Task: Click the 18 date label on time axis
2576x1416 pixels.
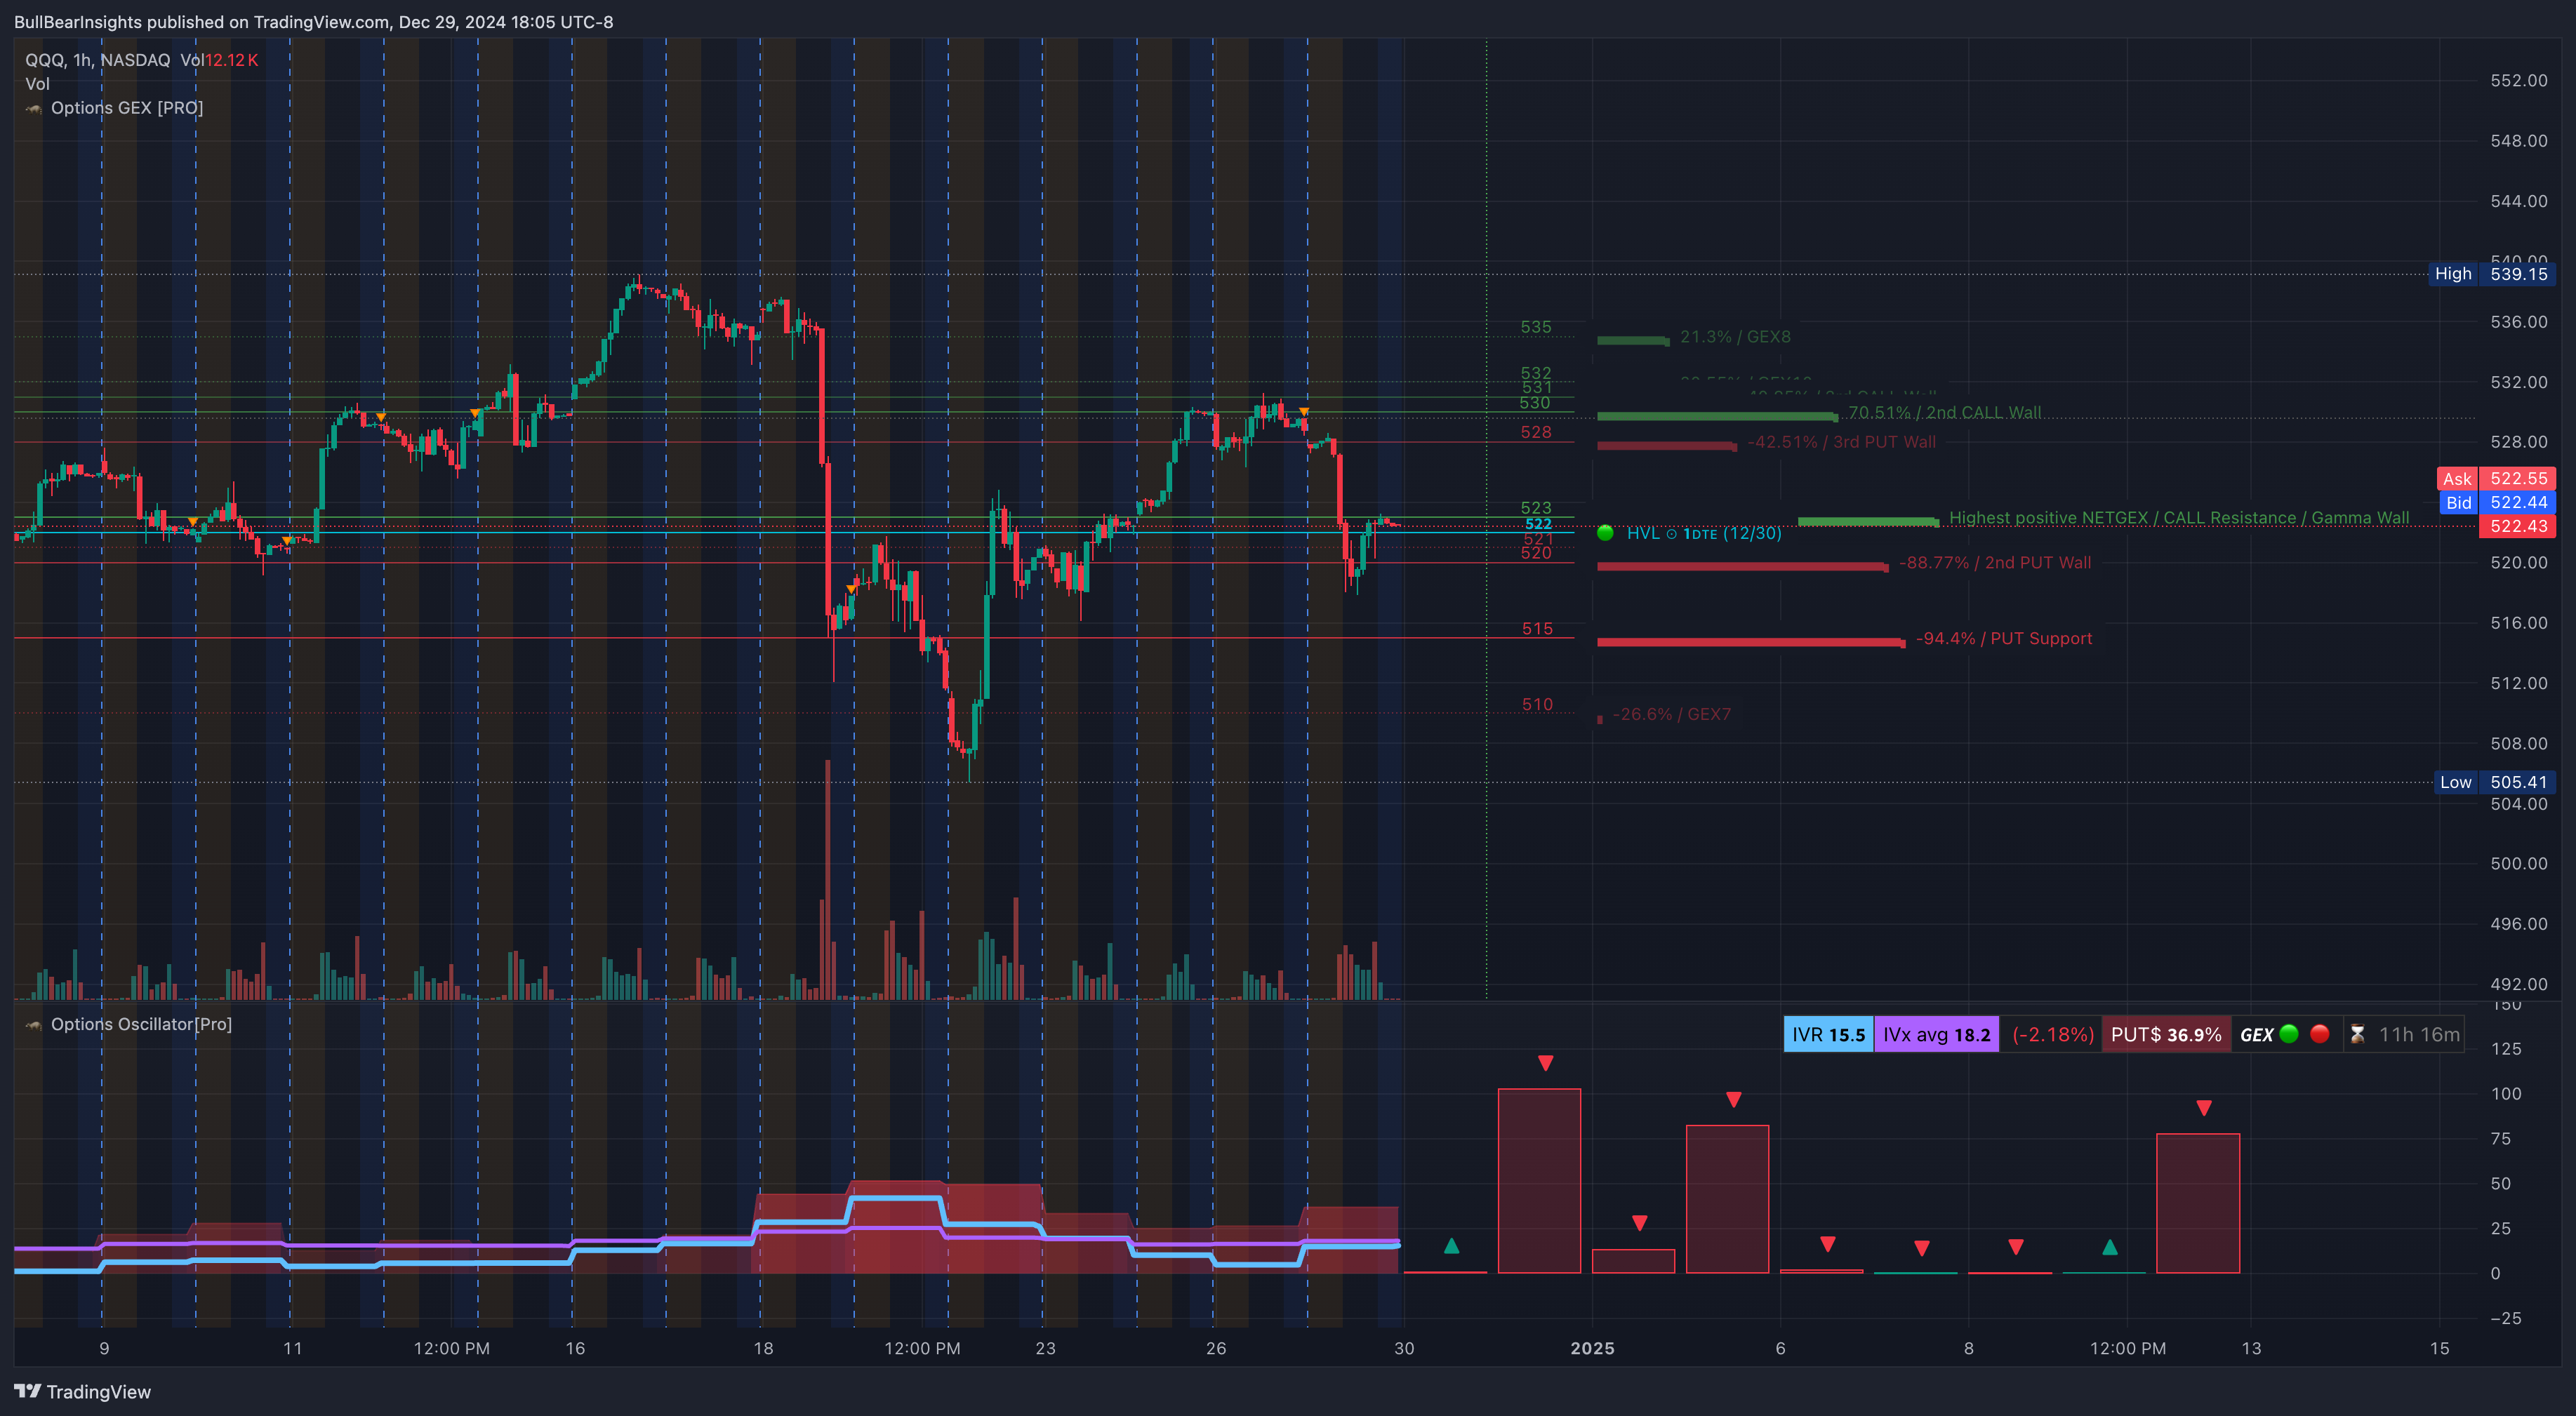Action: pyautogui.click(x=763, y=1349)
